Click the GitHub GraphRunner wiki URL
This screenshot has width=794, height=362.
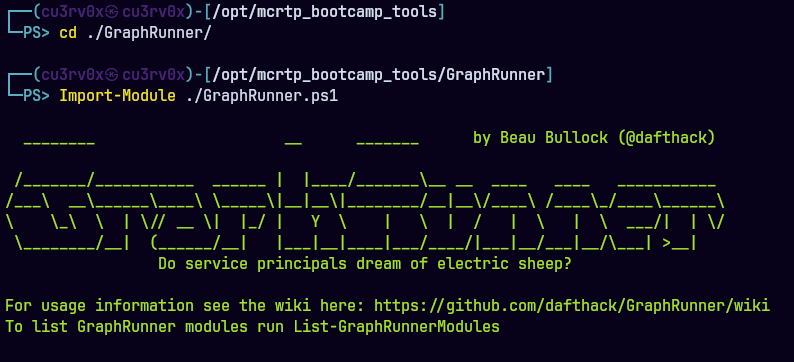tap(572, 306)
